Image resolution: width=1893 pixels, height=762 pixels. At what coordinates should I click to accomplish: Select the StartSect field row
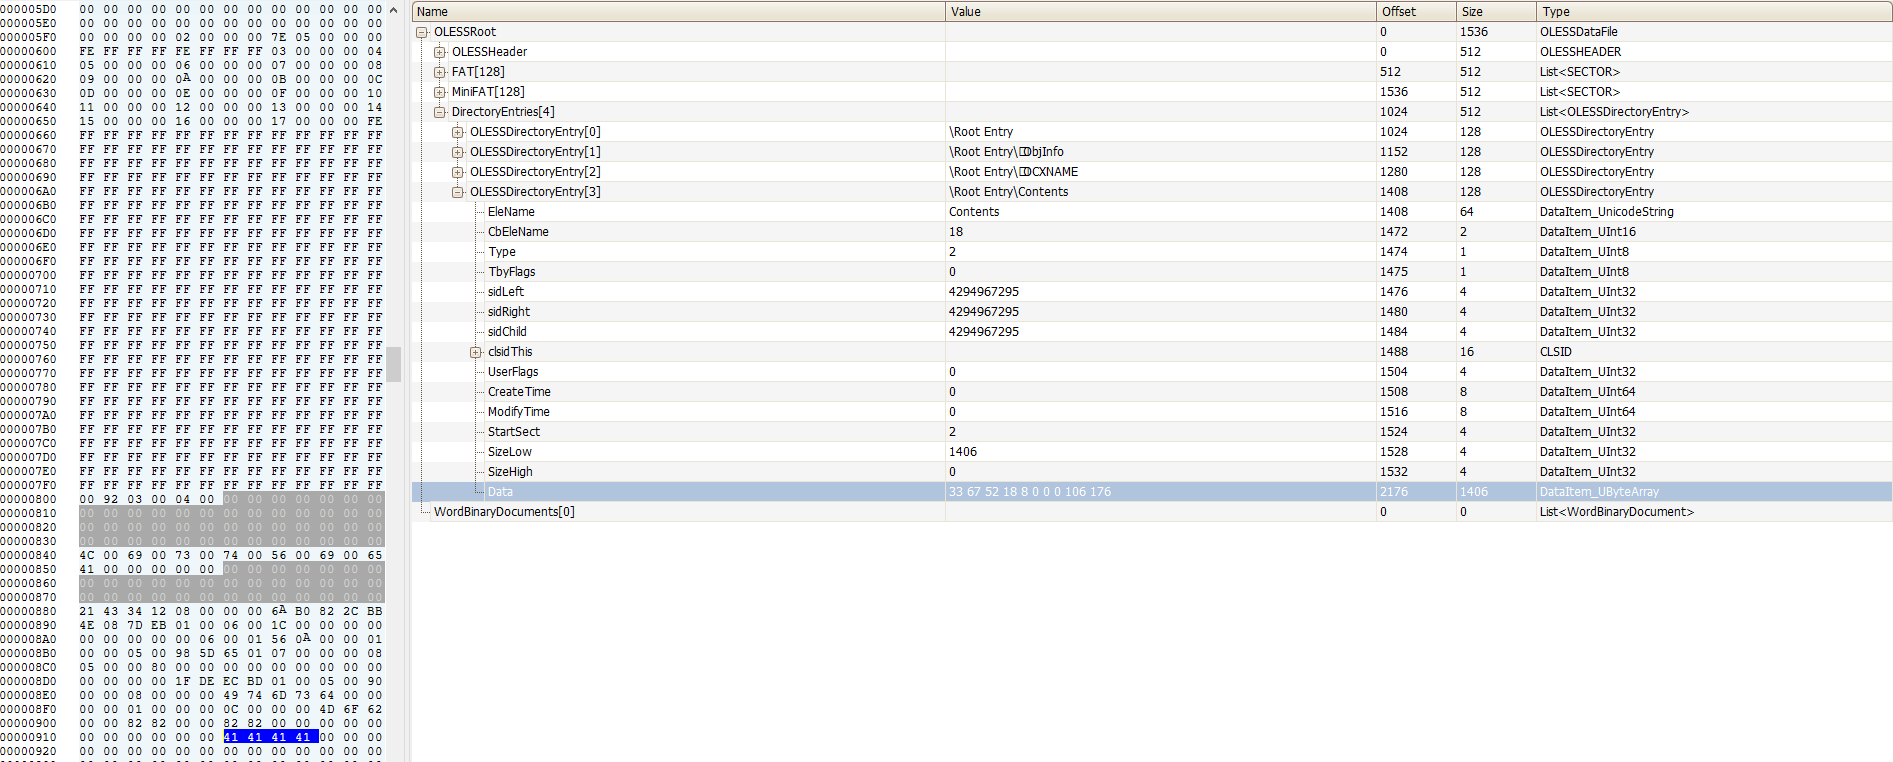coord(1152,432)
